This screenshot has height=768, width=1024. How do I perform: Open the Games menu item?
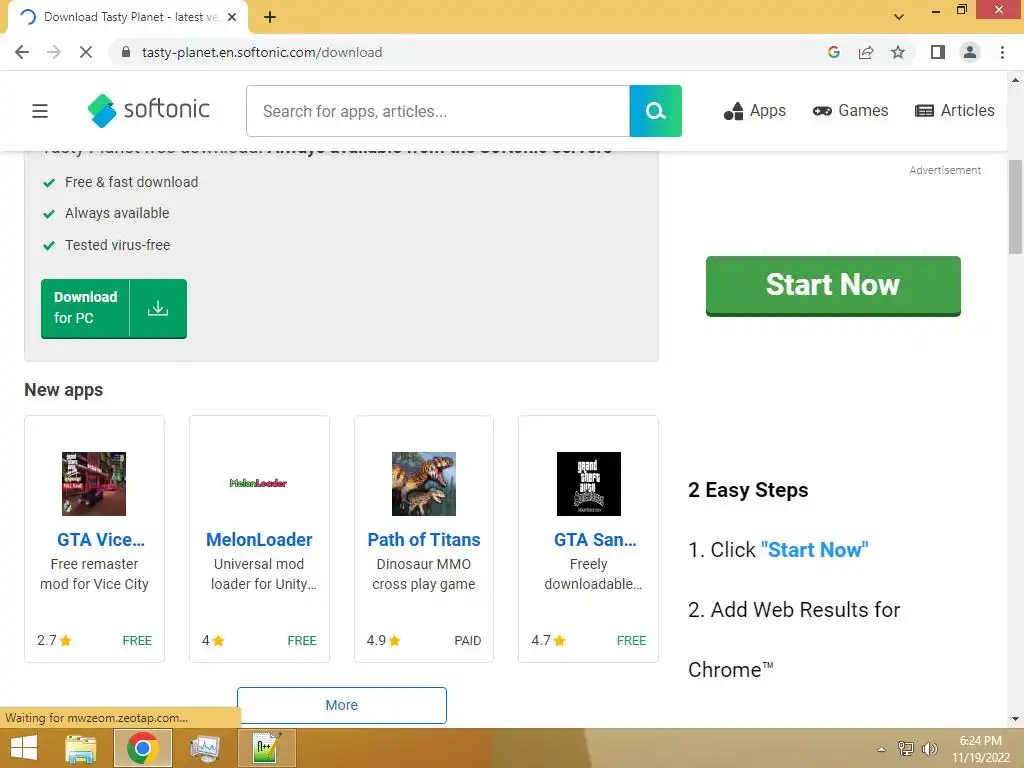pos(850,110)
